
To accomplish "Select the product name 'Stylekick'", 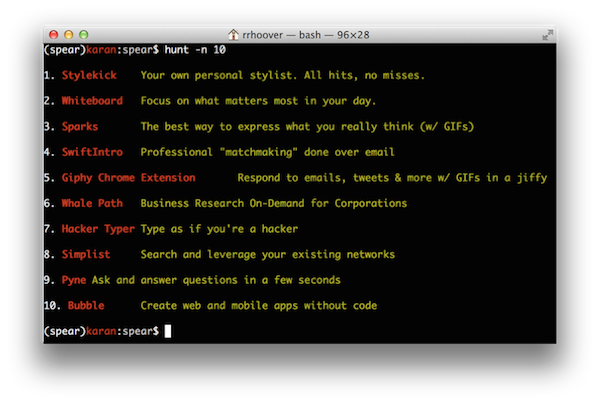I will click(89, 75).
